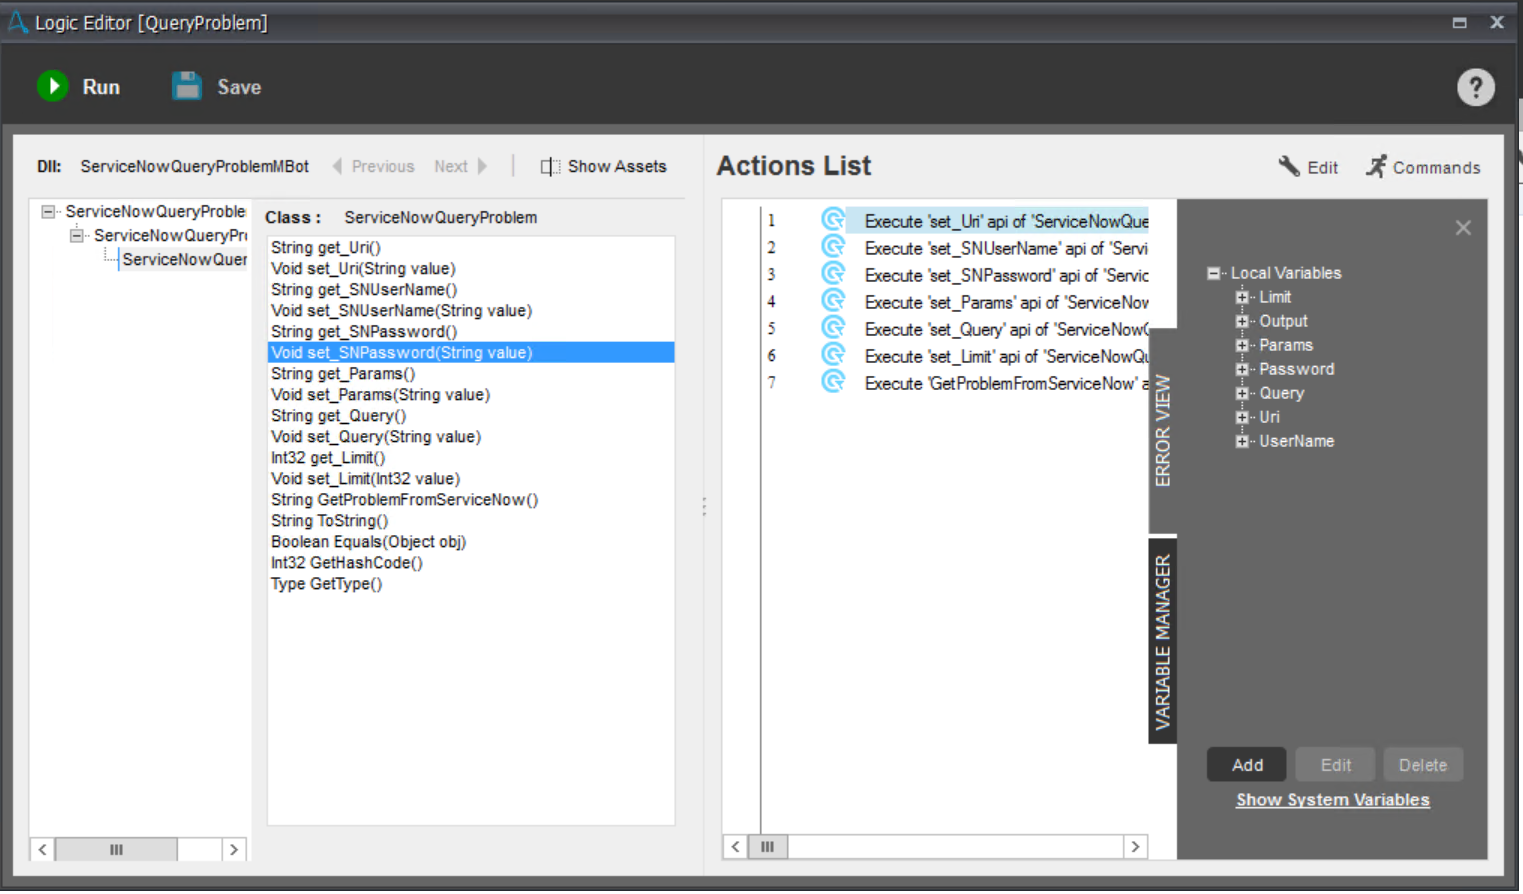The width and height of the screenshot is (1523, 894).
Task: Collapse the Local Variables tree
Action: tap(1213, 273)
